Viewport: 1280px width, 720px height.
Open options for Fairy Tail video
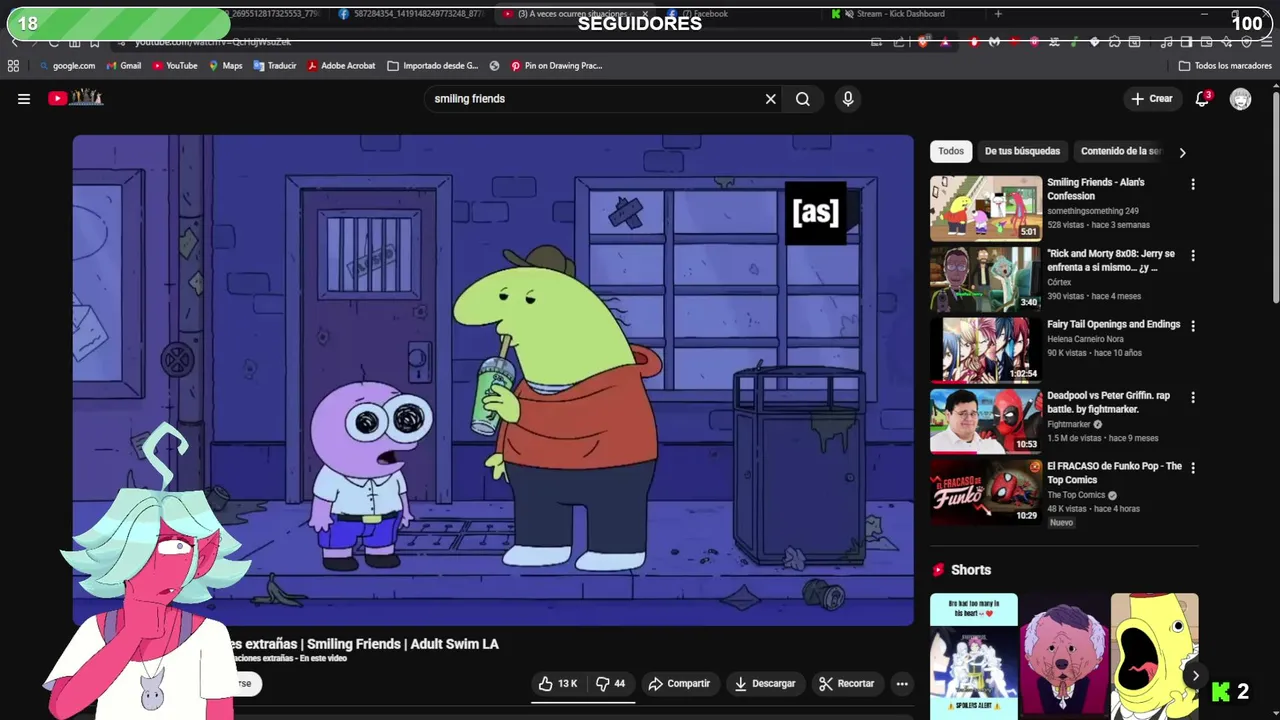[x=1192, y=326]
